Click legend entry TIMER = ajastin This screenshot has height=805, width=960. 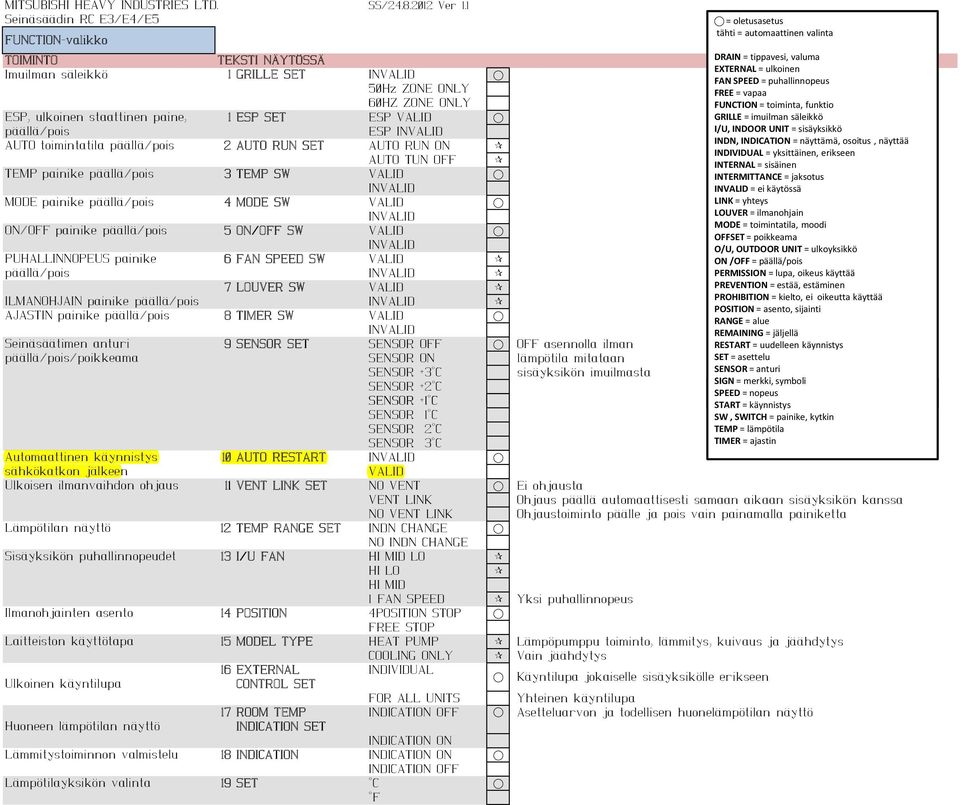[745, 441]
